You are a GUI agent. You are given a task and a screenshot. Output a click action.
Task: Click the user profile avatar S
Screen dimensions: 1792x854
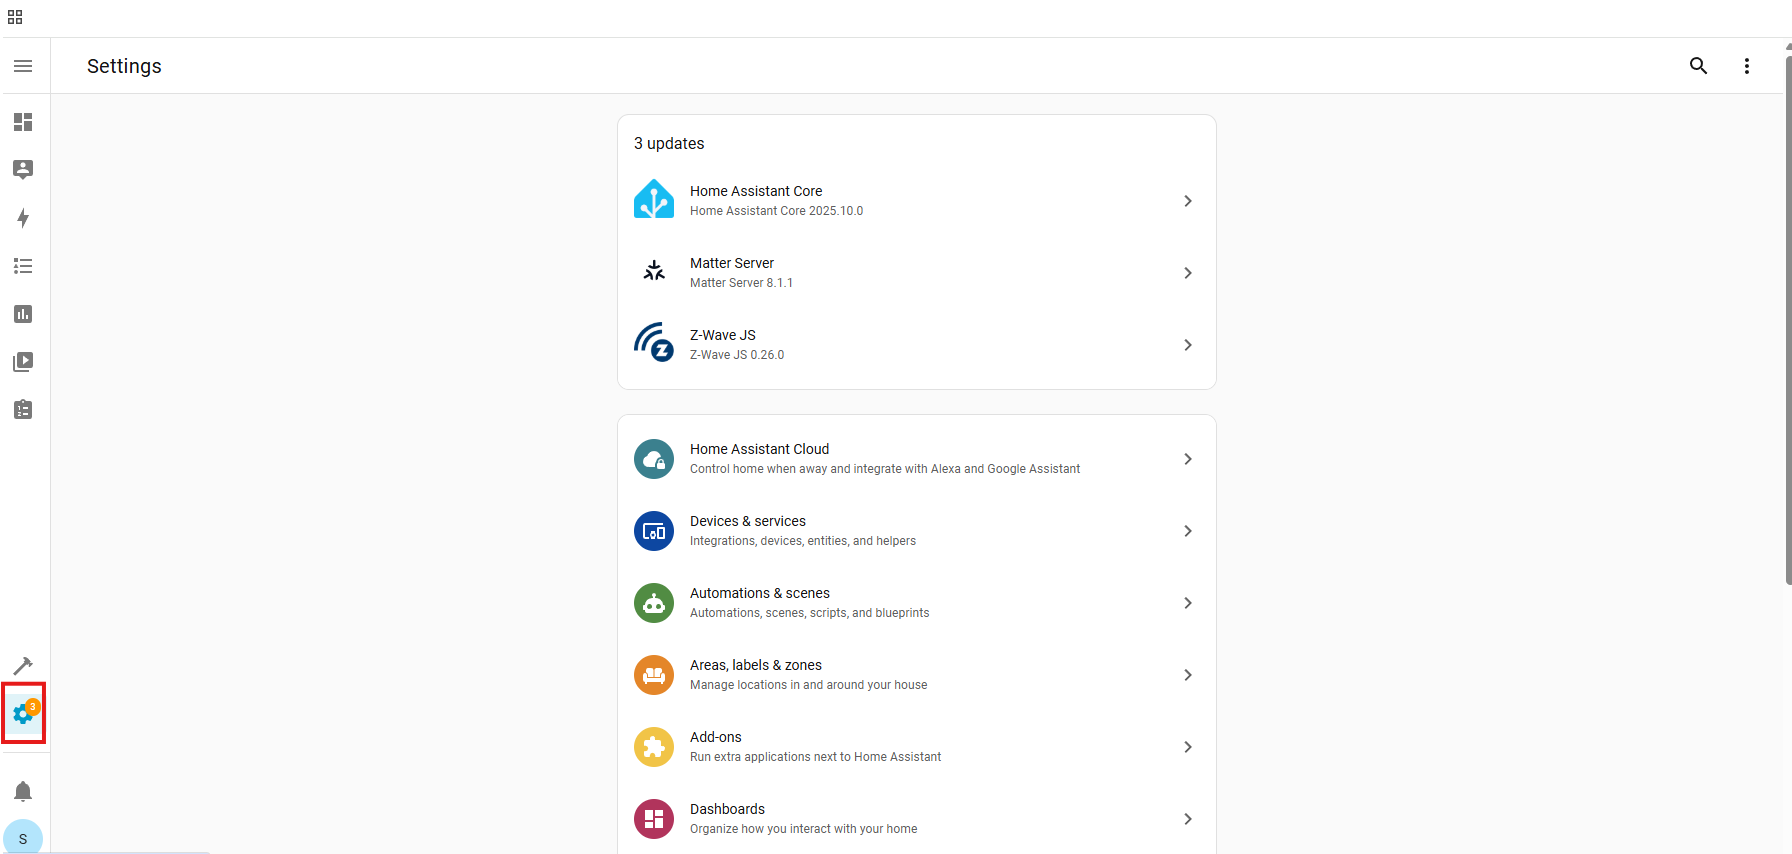pos(23,838)
